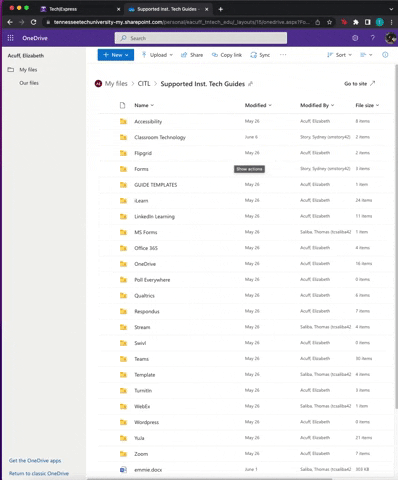This screenshot has height=480, width=398.
Task: Switch to the Tech|Express browser tab
Action: (x=79, y=9)
